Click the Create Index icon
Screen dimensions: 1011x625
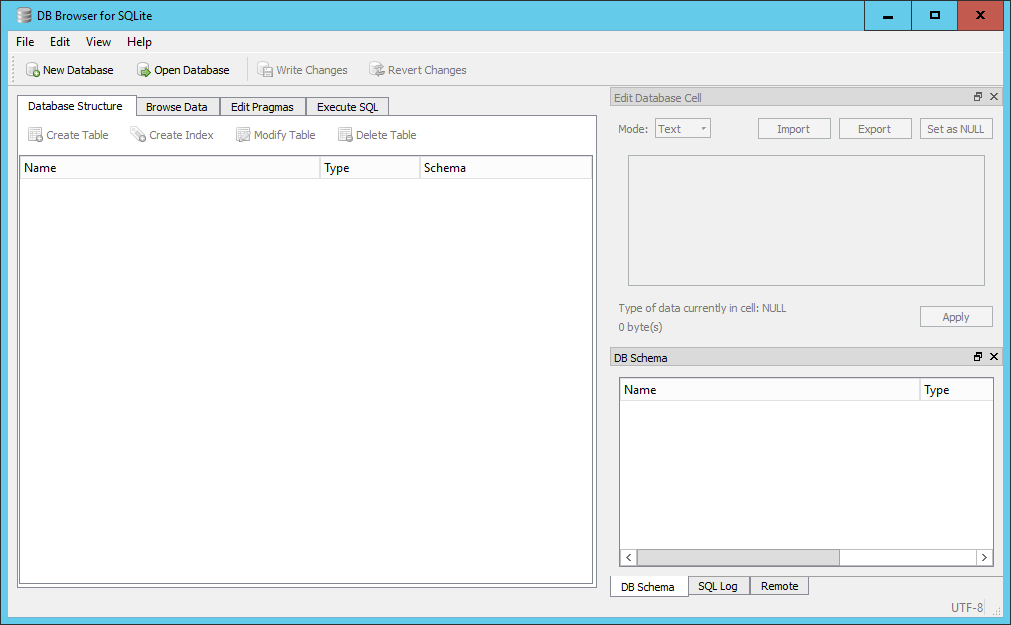point(138,135)
